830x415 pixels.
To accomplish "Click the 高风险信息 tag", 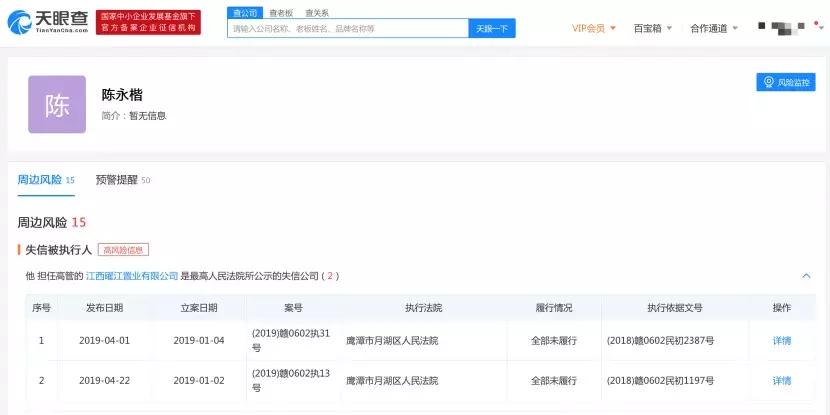I will (123, 250).
